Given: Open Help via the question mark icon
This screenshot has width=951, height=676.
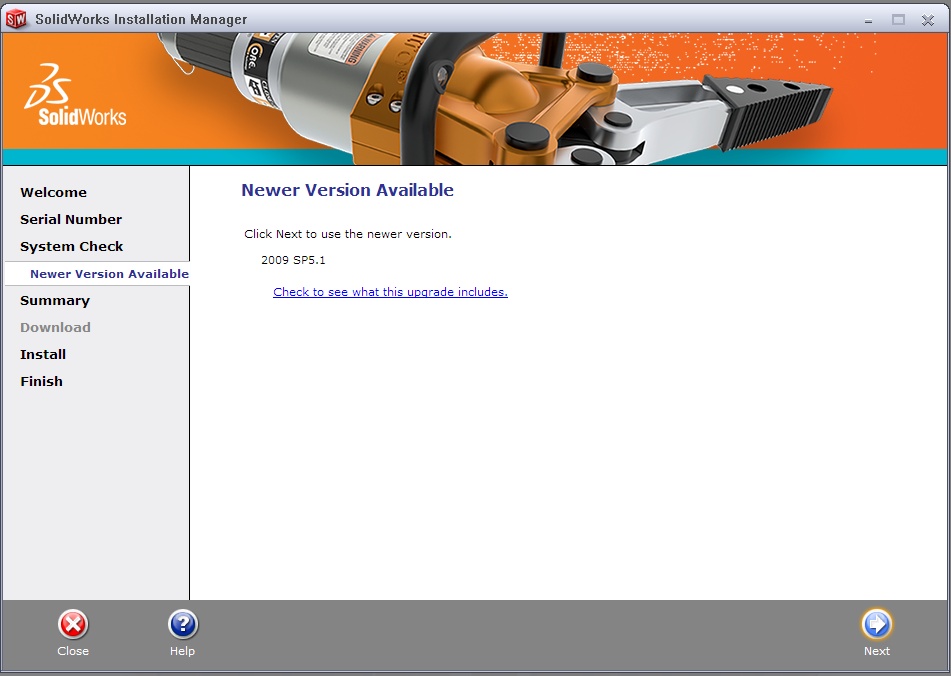Looking at the screenshot, I should 183,624.
